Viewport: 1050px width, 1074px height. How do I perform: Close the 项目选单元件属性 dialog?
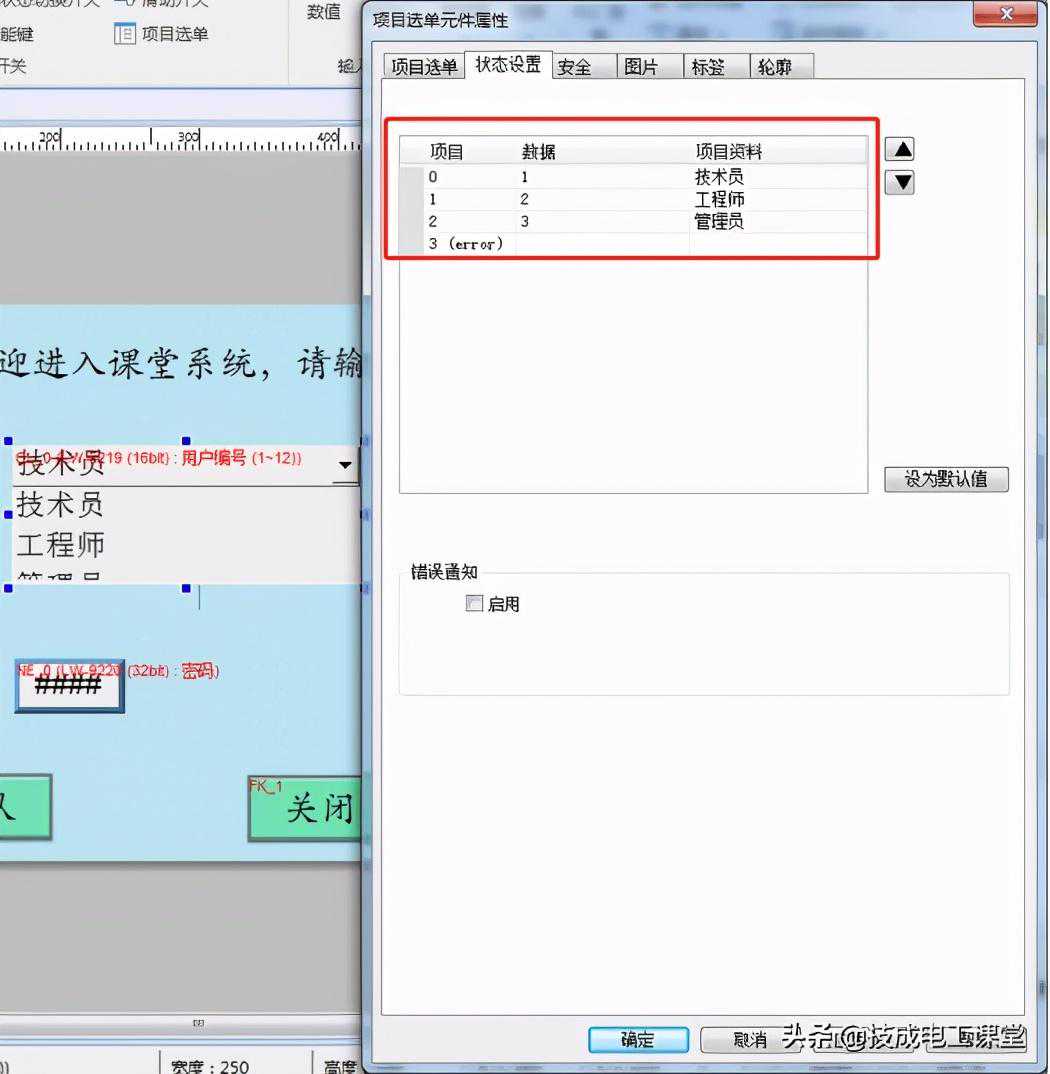tap(1004, 14)
